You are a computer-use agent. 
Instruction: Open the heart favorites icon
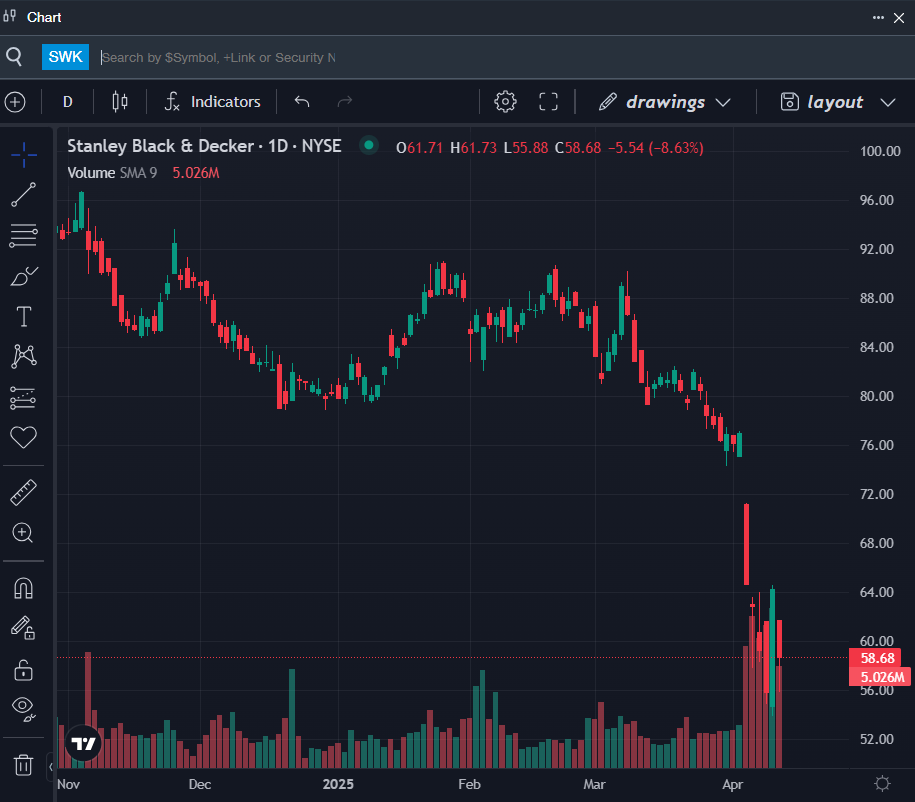coord(23,437)
